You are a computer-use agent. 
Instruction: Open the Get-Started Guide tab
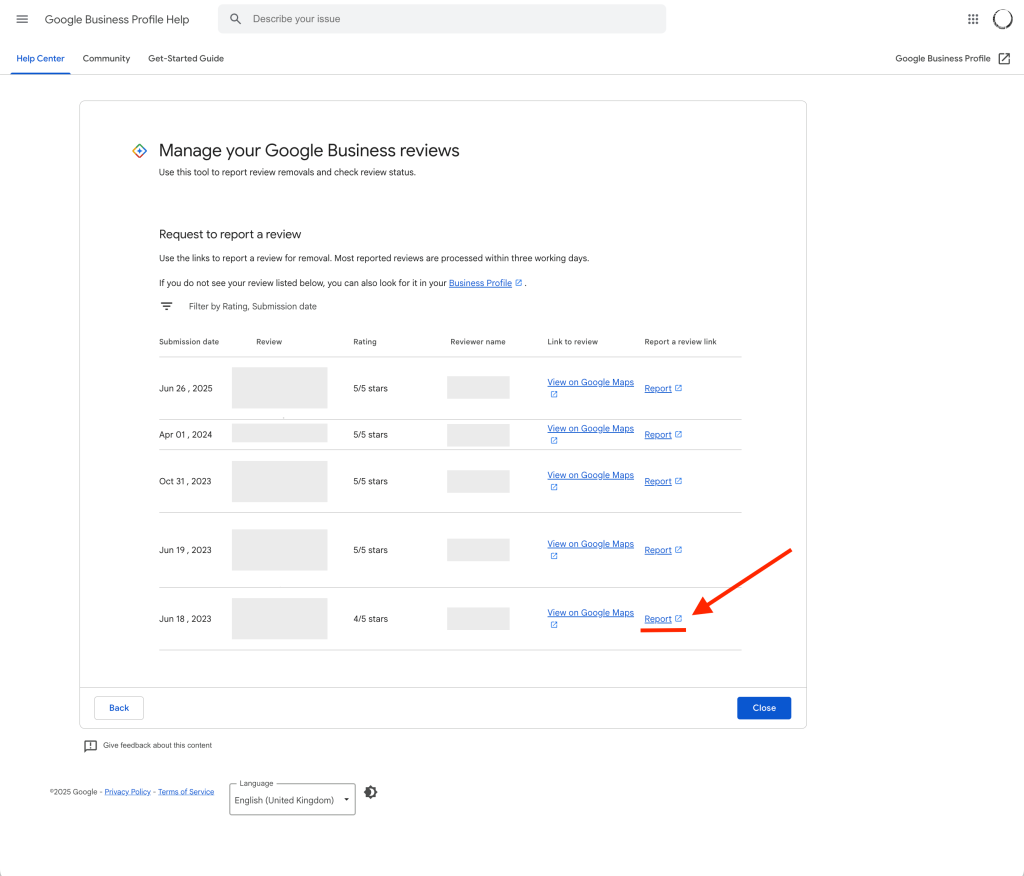[186, 59]
